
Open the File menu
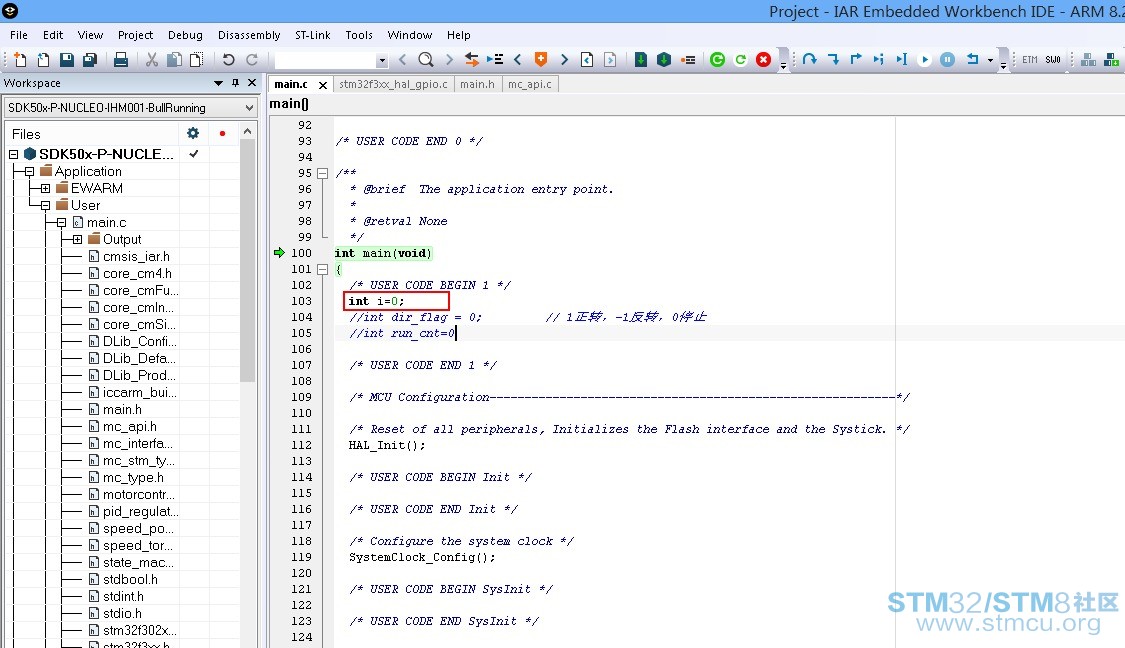click(x=19, y=35)
